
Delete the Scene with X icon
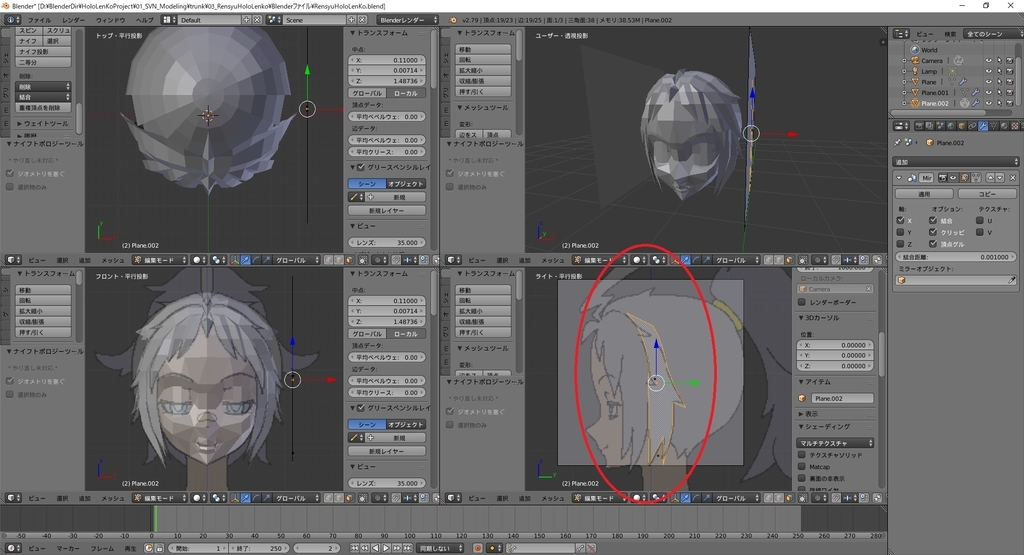pos(362,20)
